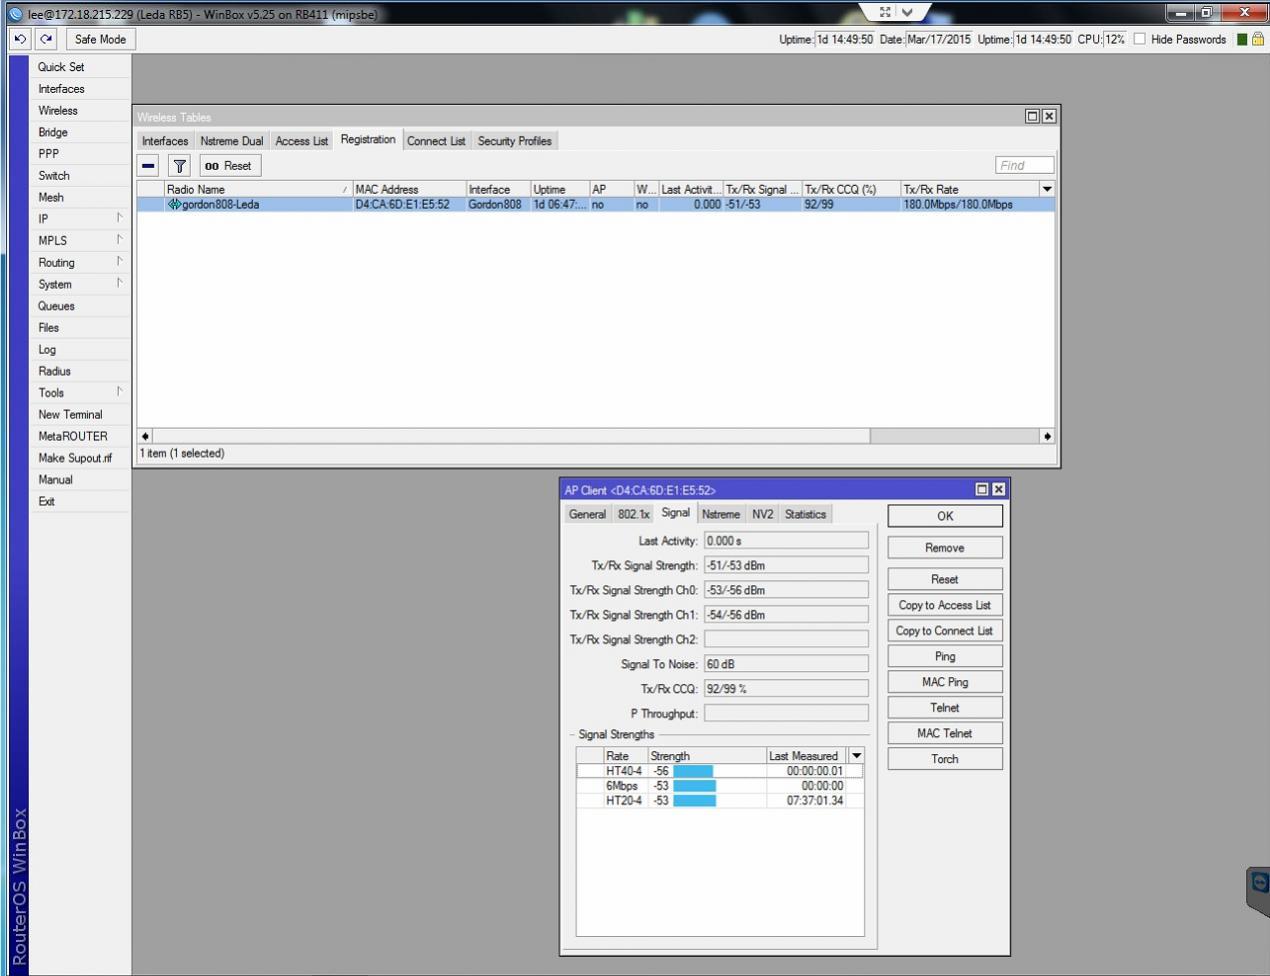
Task: Click the Find search field
Action: pos(1024,166)
